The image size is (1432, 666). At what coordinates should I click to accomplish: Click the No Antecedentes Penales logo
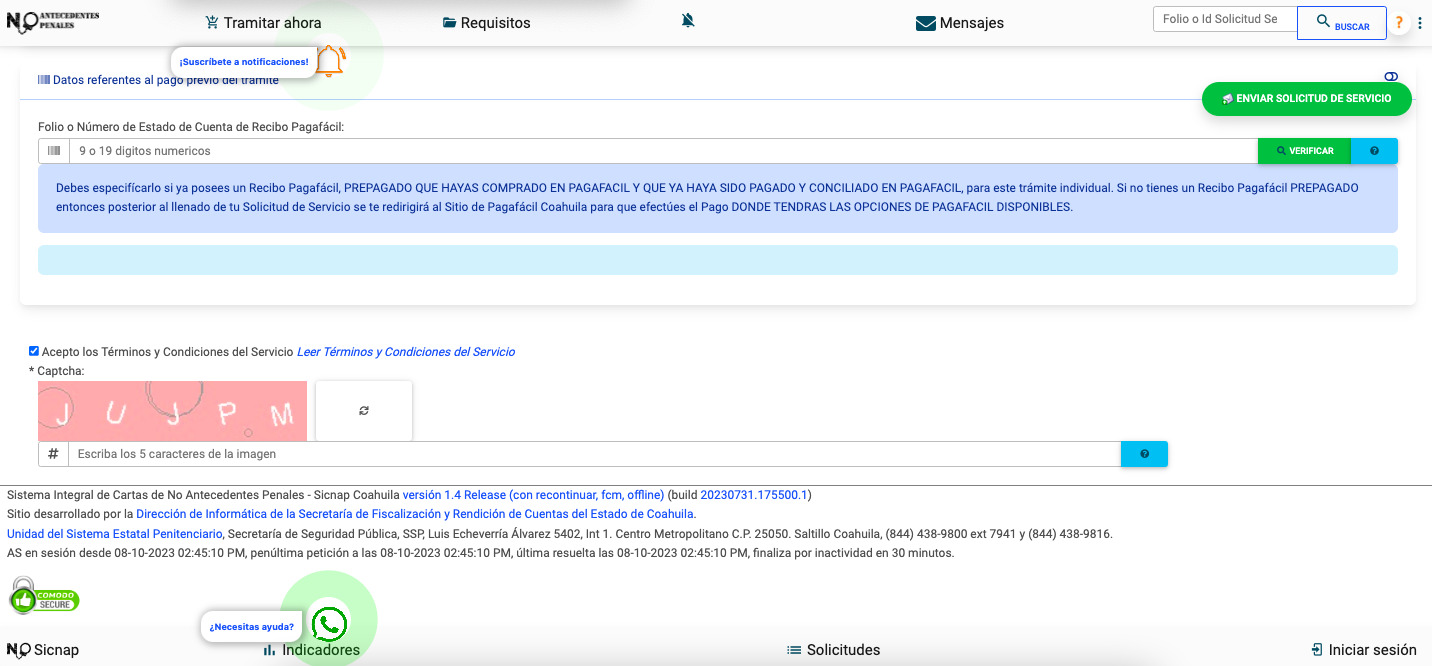point(53,21)
